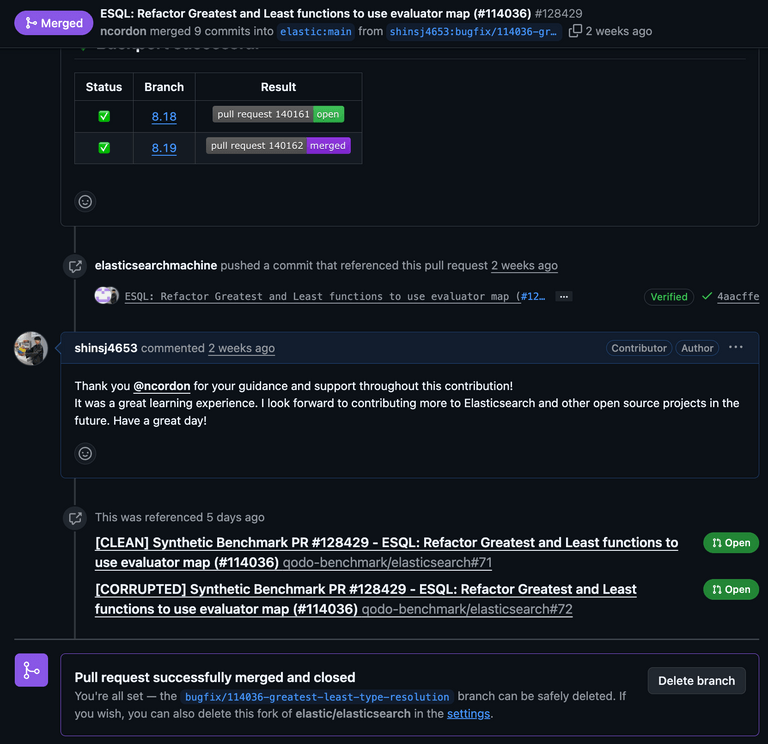Open the fork settings link

coord(469,713)
